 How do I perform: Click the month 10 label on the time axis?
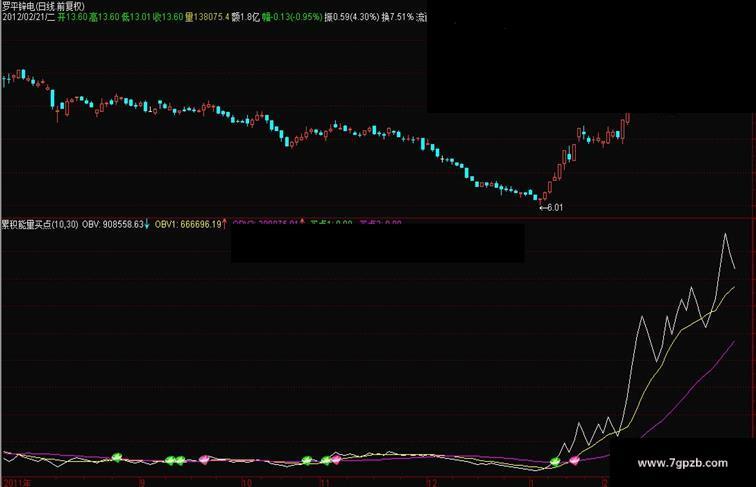point(246,483)
